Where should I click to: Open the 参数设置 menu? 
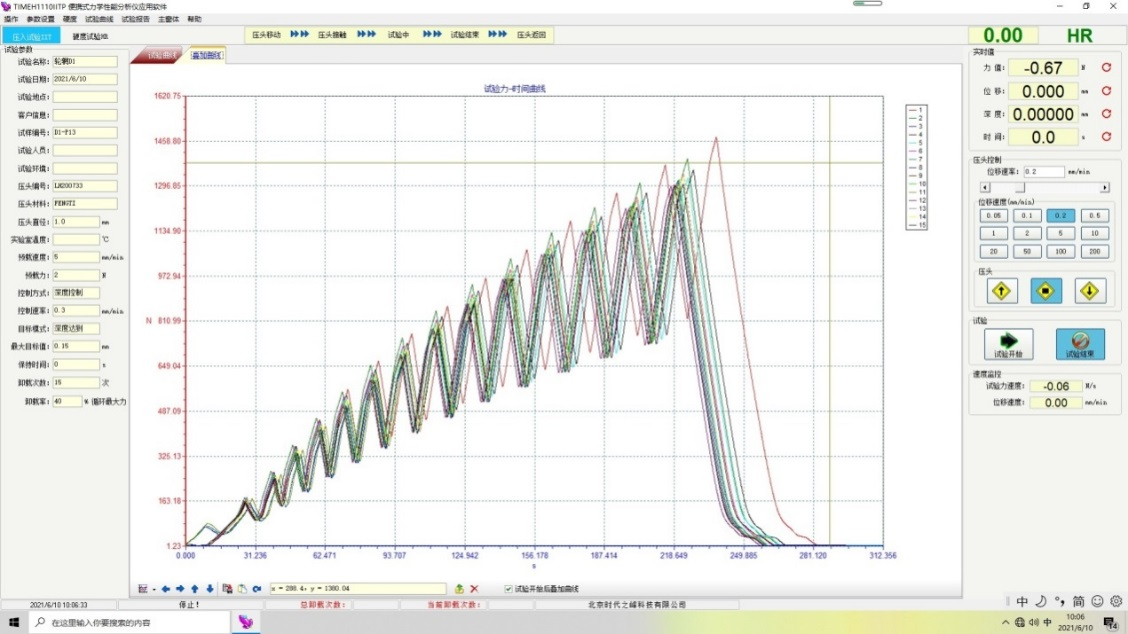41,19
